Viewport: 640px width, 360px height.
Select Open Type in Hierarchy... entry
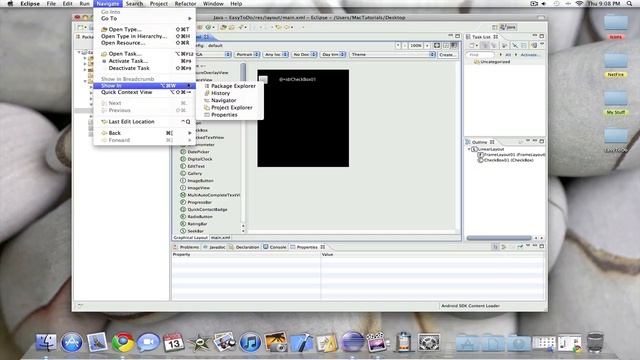click(145, 36)
